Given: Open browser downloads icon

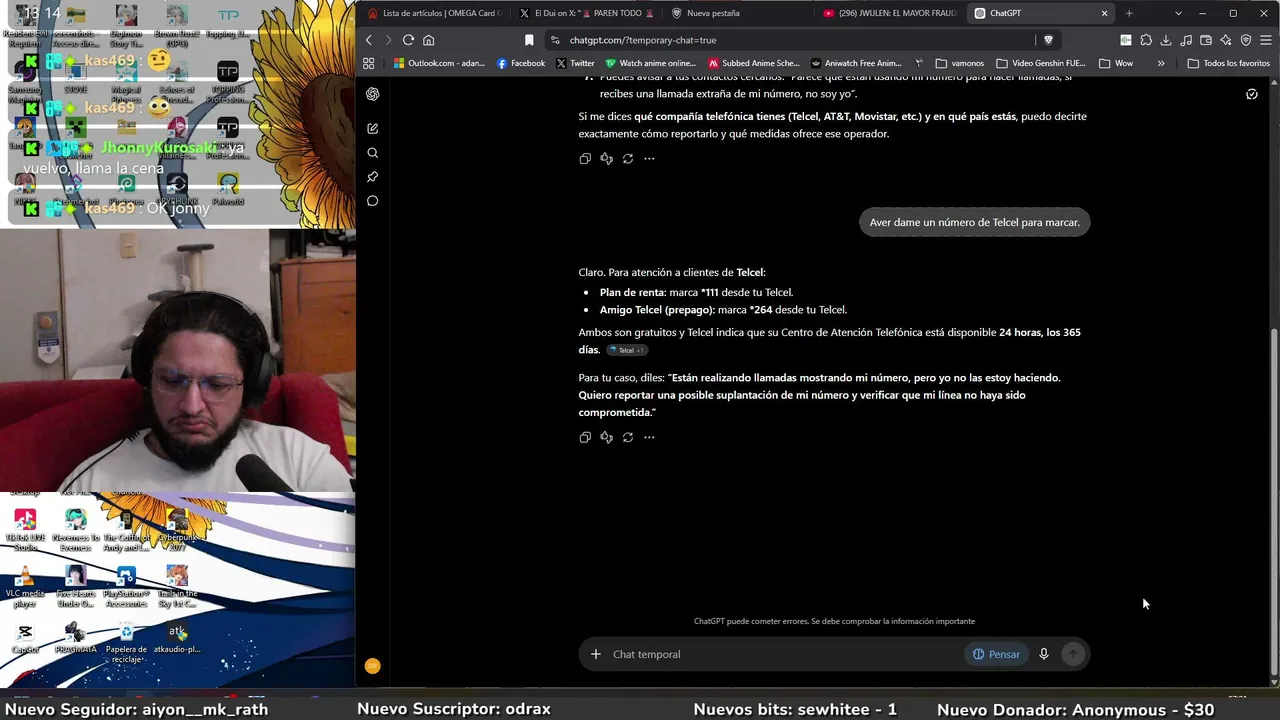Looking at the screenshot, I should 1166,40.
